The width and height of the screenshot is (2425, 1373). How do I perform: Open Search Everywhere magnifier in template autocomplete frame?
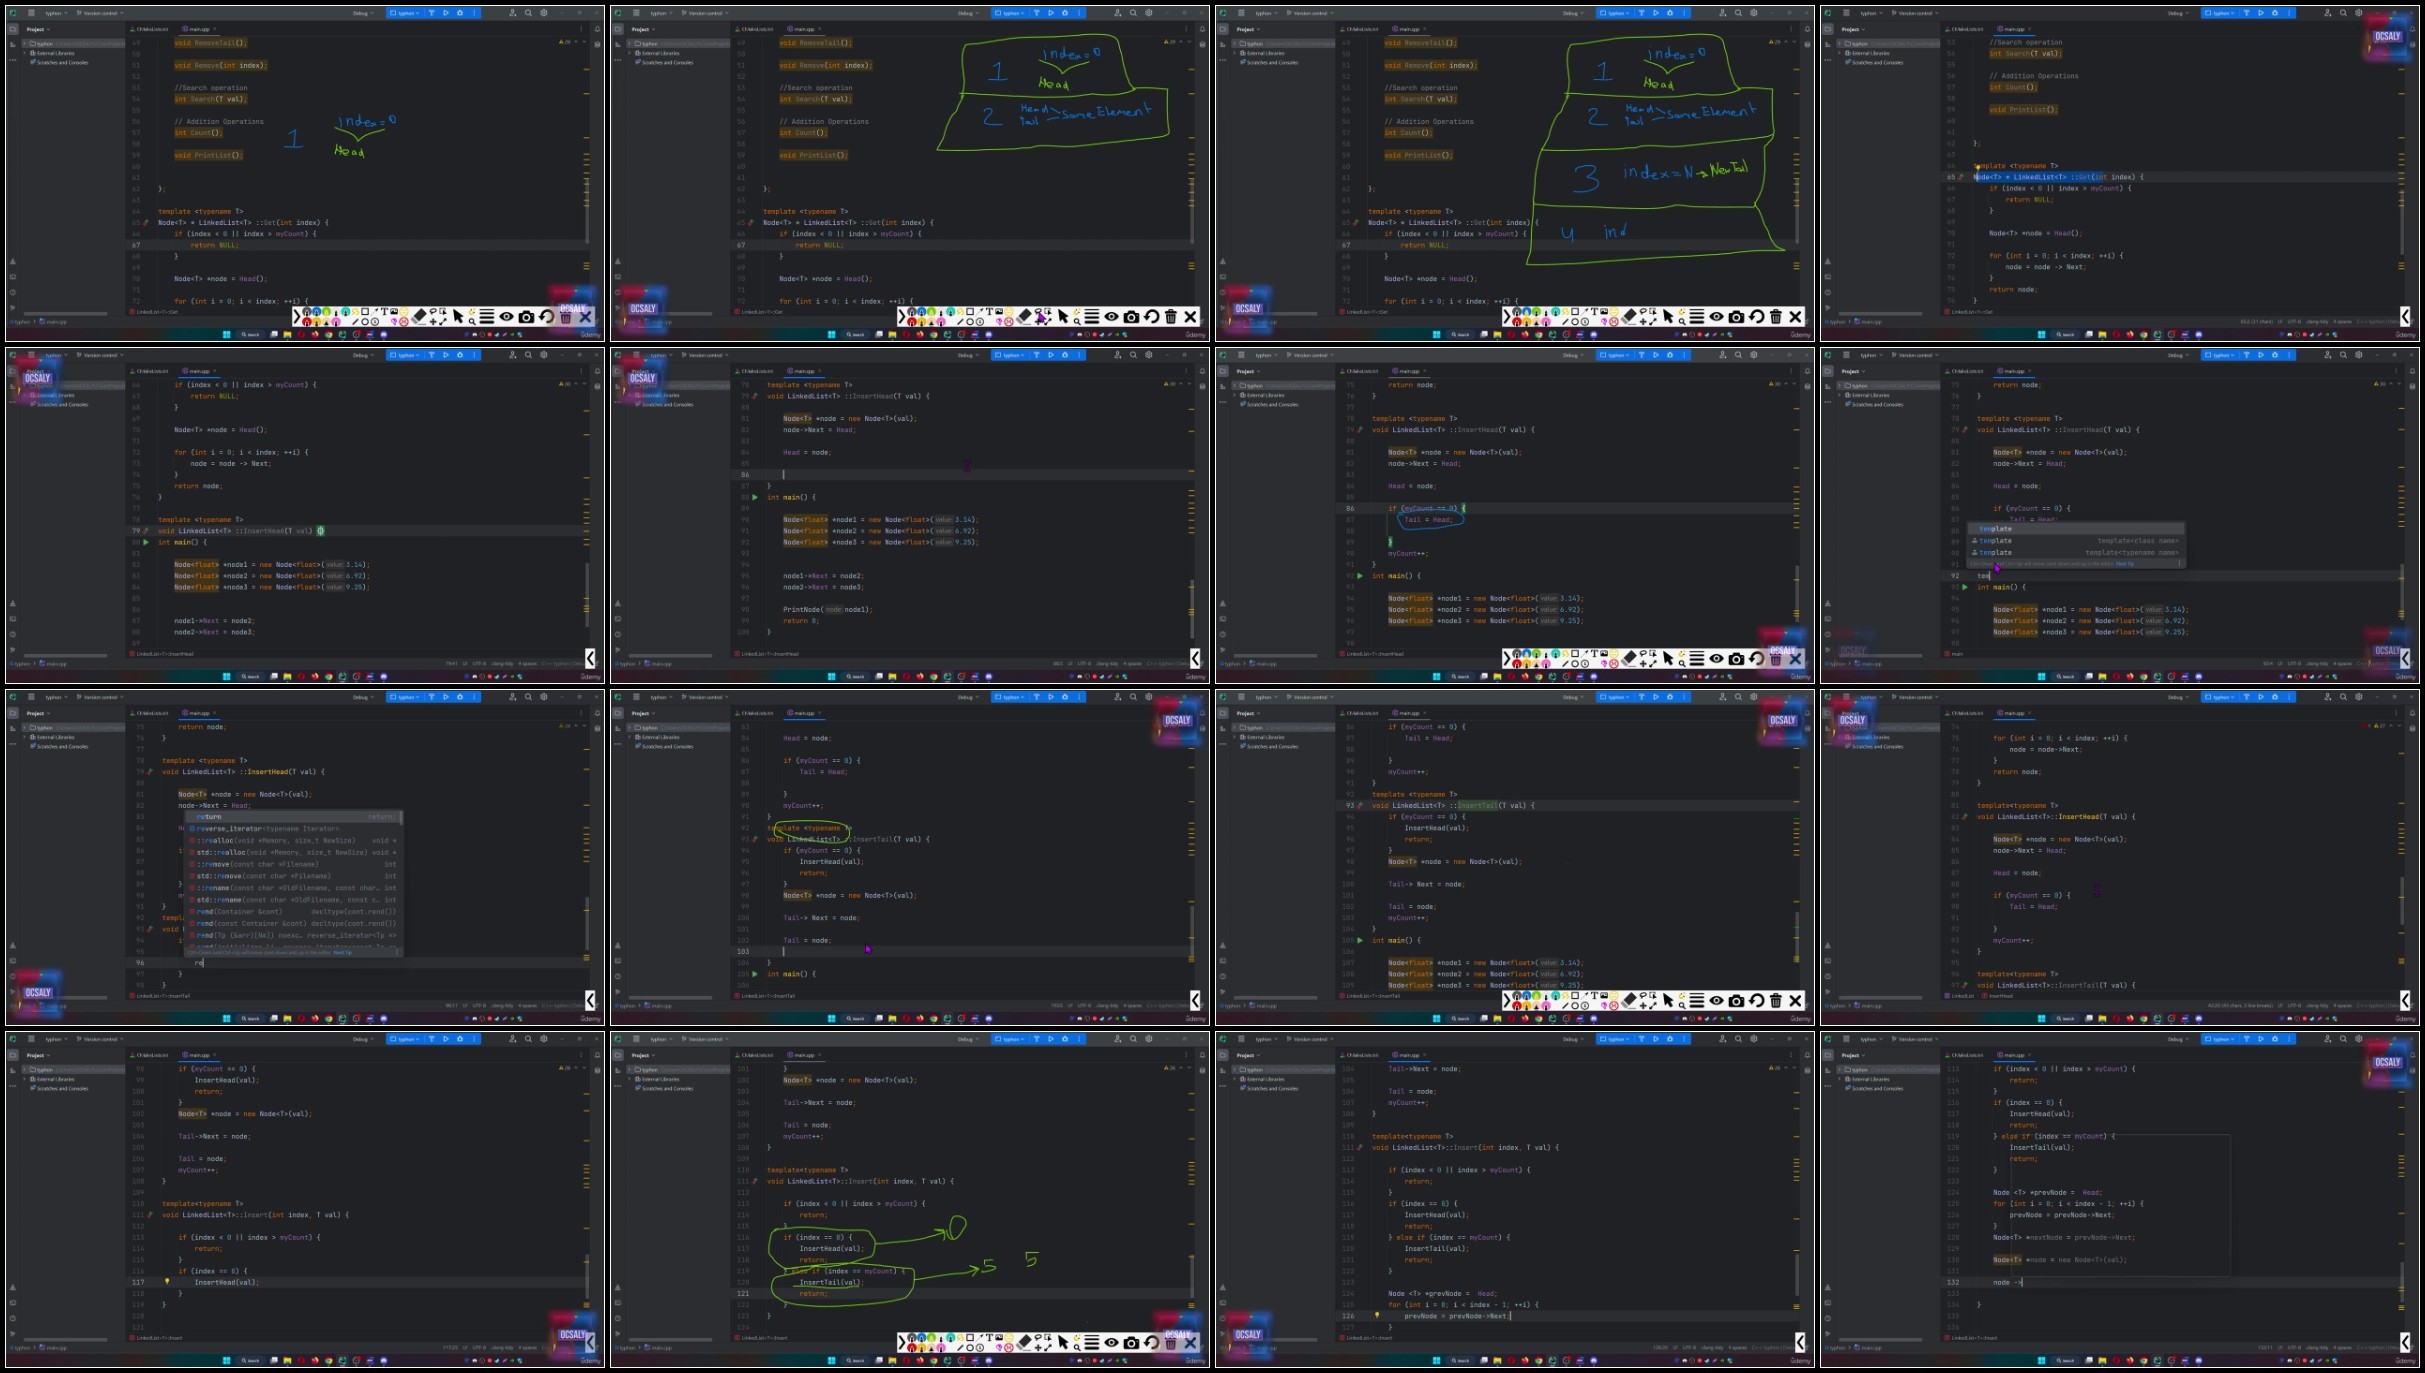[2343, 355]
